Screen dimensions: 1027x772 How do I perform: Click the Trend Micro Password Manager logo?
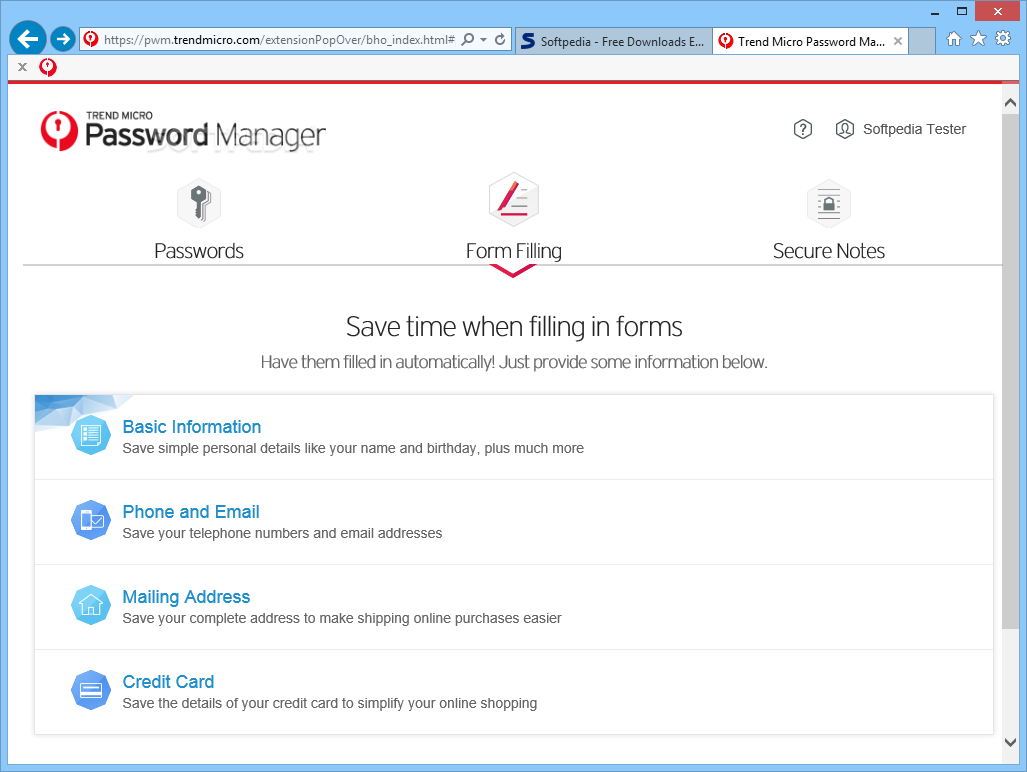pos(183,130)
